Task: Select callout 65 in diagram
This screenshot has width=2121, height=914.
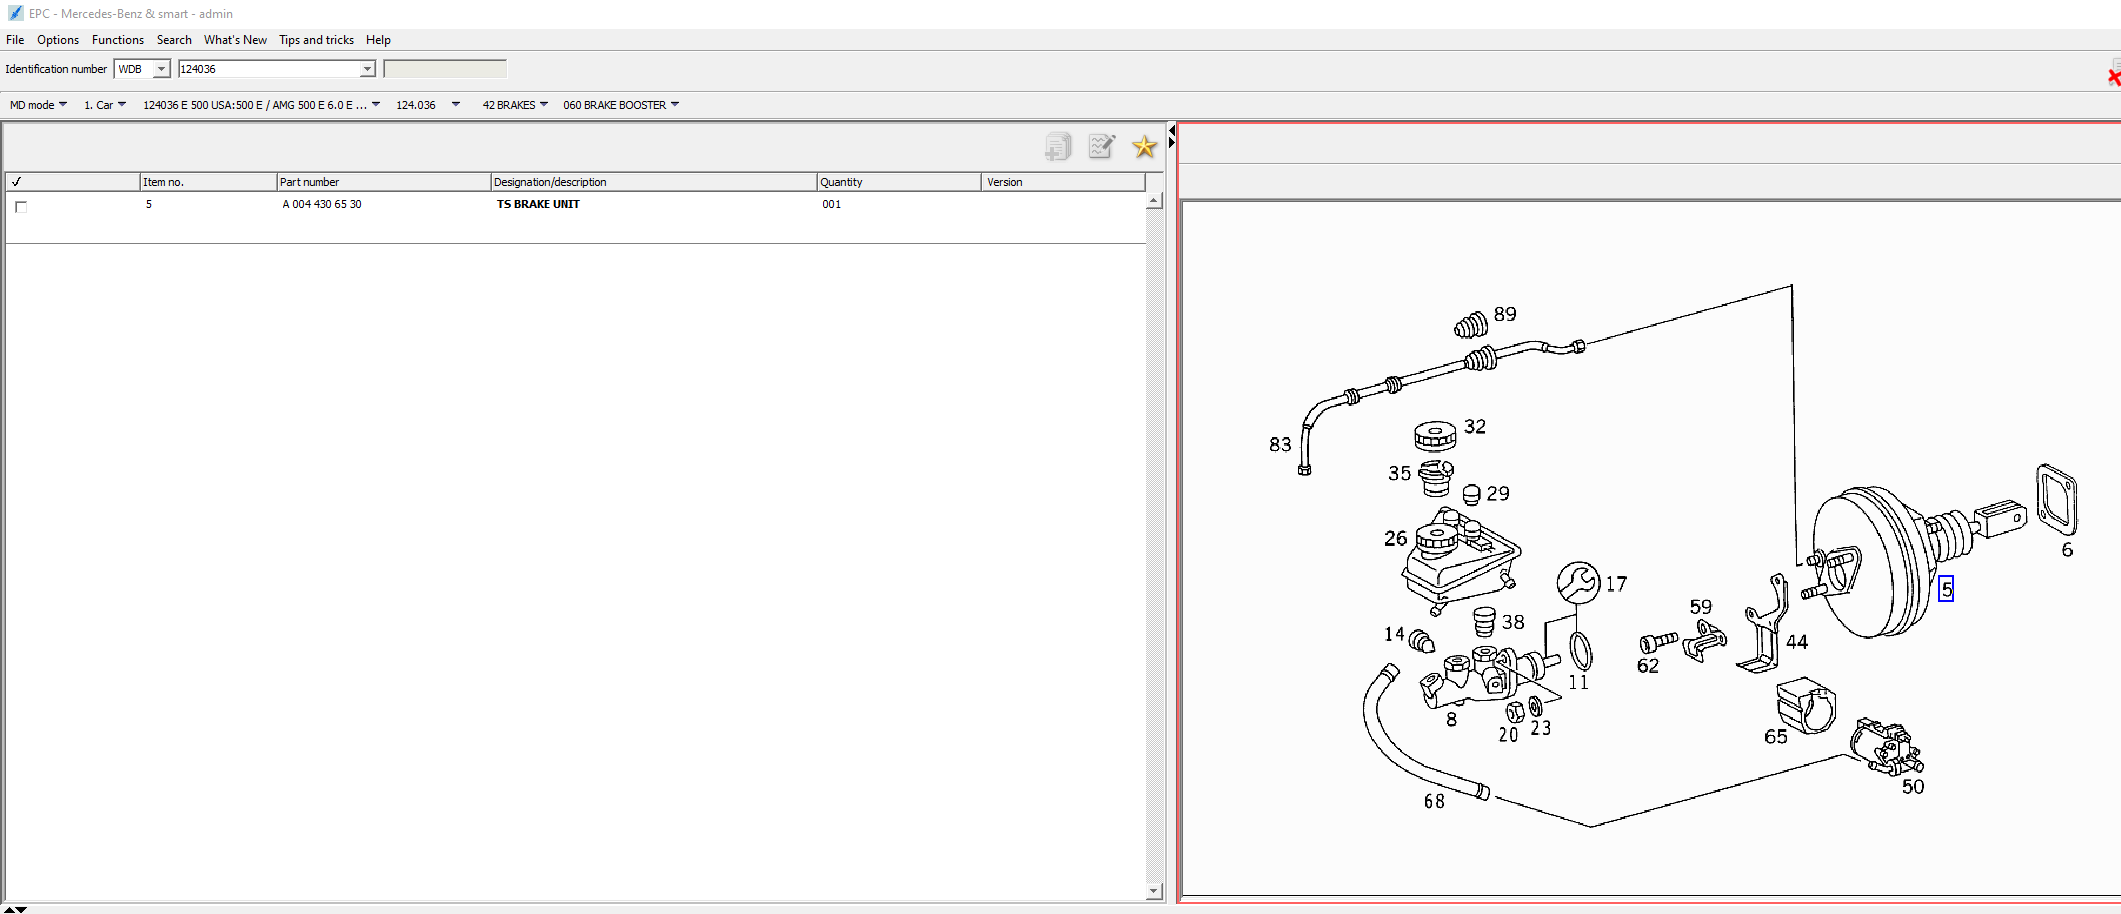Action: 1776,737
